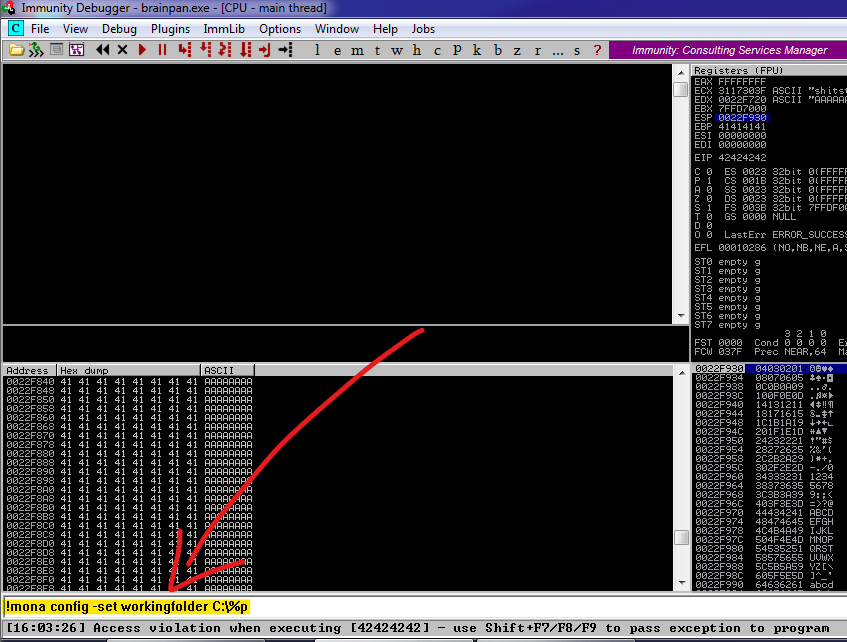Click the Trace into icon

click(x=225, y=50)
